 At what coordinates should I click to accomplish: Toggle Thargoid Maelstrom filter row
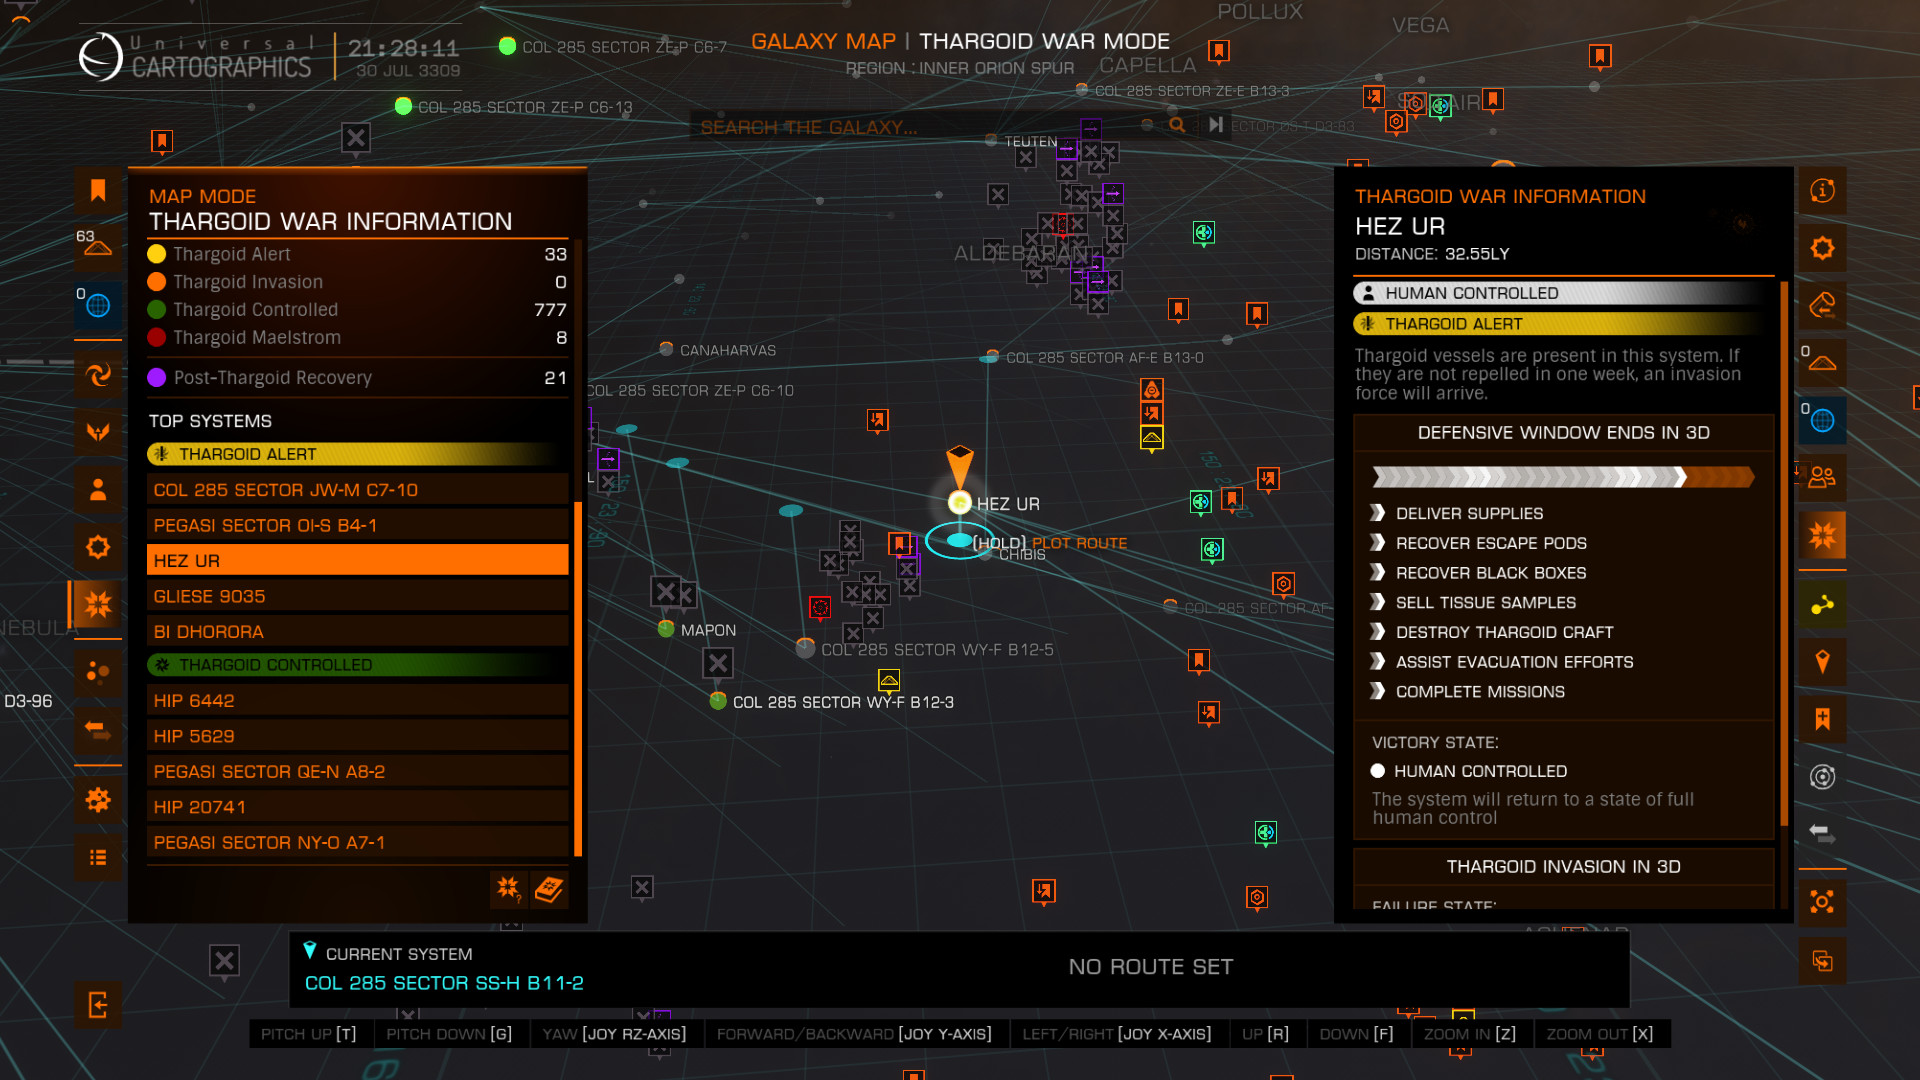(x=357, y=338)
